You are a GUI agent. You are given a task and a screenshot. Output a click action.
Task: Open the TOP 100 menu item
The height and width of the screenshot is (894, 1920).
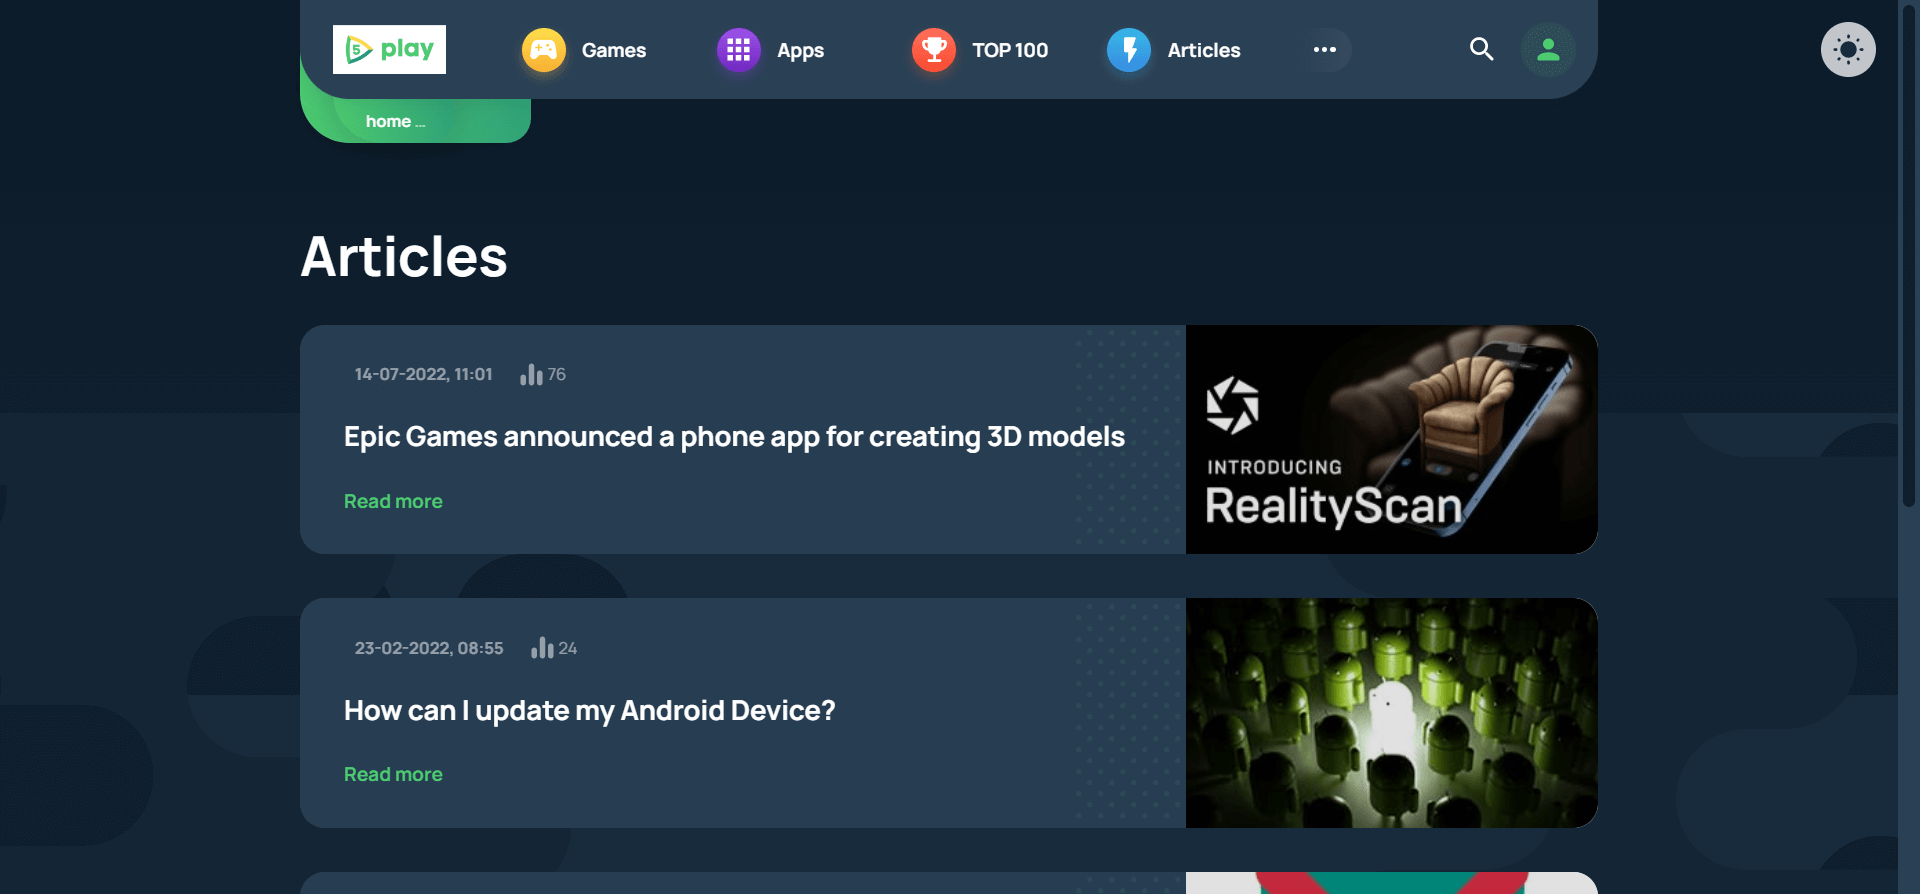pyautogui.click(x=1009, y=50)
